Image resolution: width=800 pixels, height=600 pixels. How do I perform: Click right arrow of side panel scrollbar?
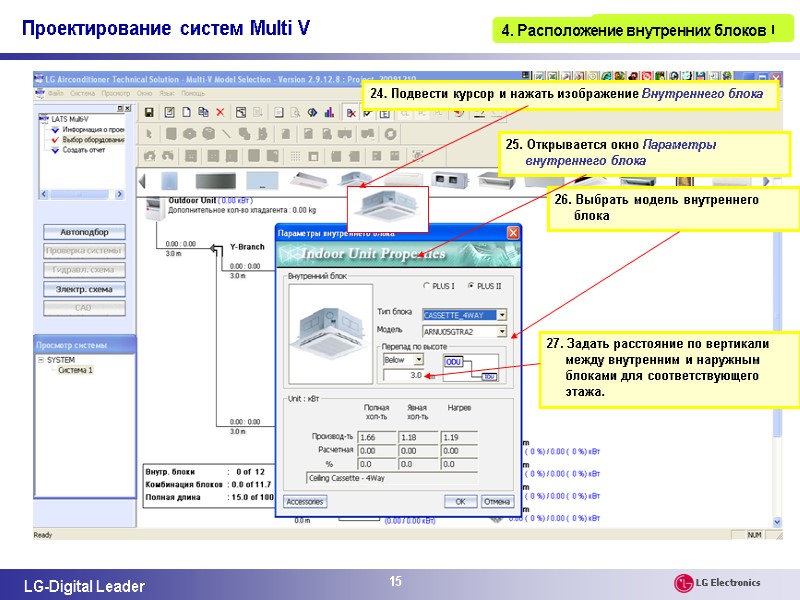pyautogui.click(x=119, y=194)
